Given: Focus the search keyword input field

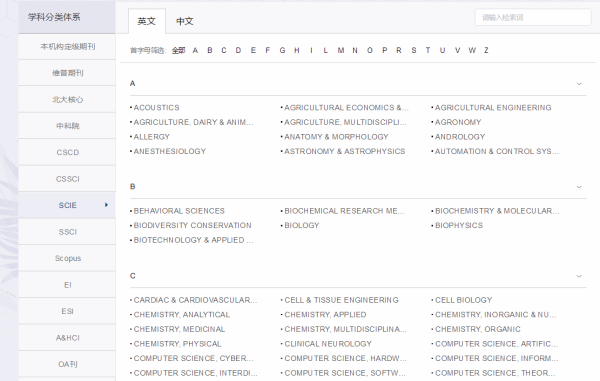Looking at the screenshot, I should [533, 17].
